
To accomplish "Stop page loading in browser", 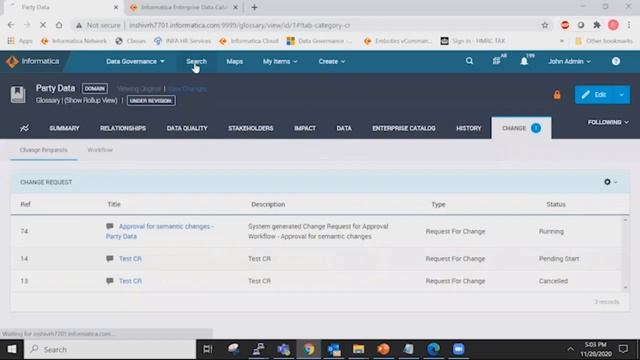I will (x=42, y=25).
